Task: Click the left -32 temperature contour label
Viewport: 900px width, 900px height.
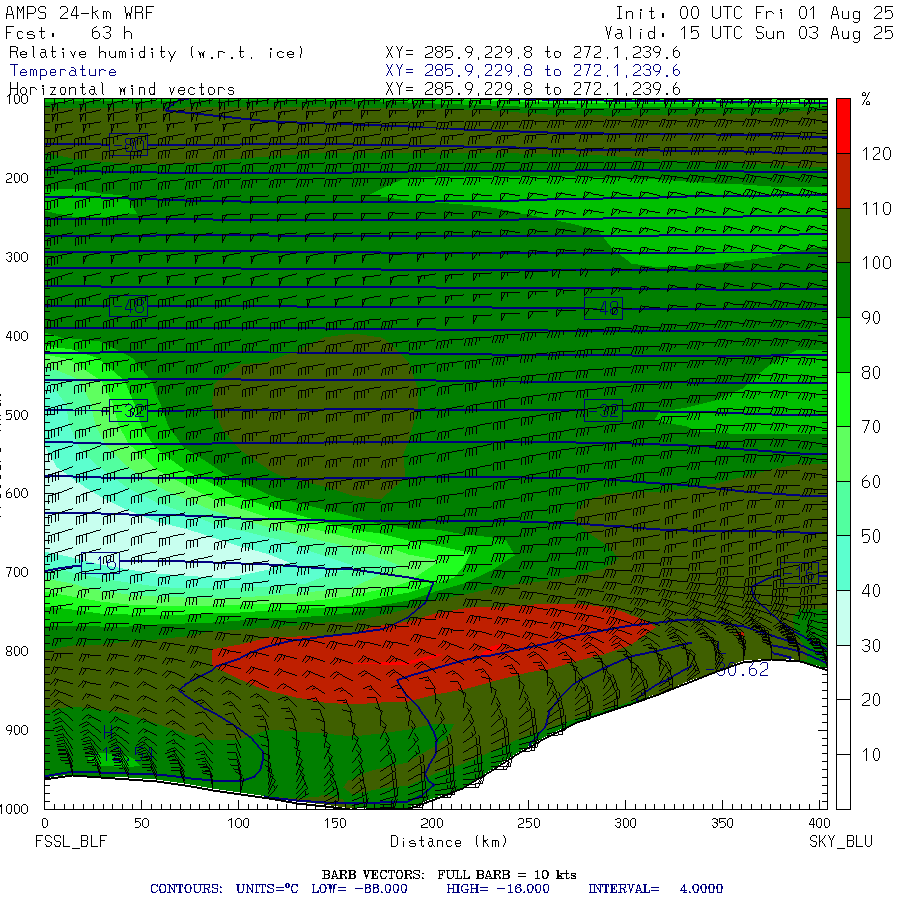Action: [x=129, y=411]
